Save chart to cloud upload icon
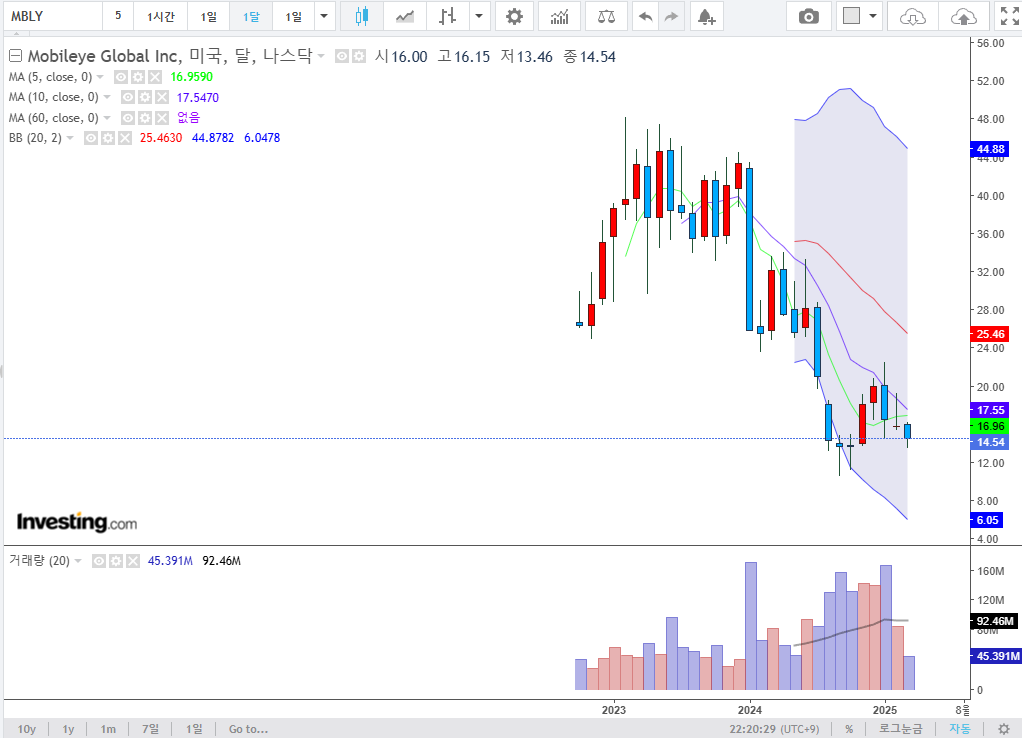 963,16
